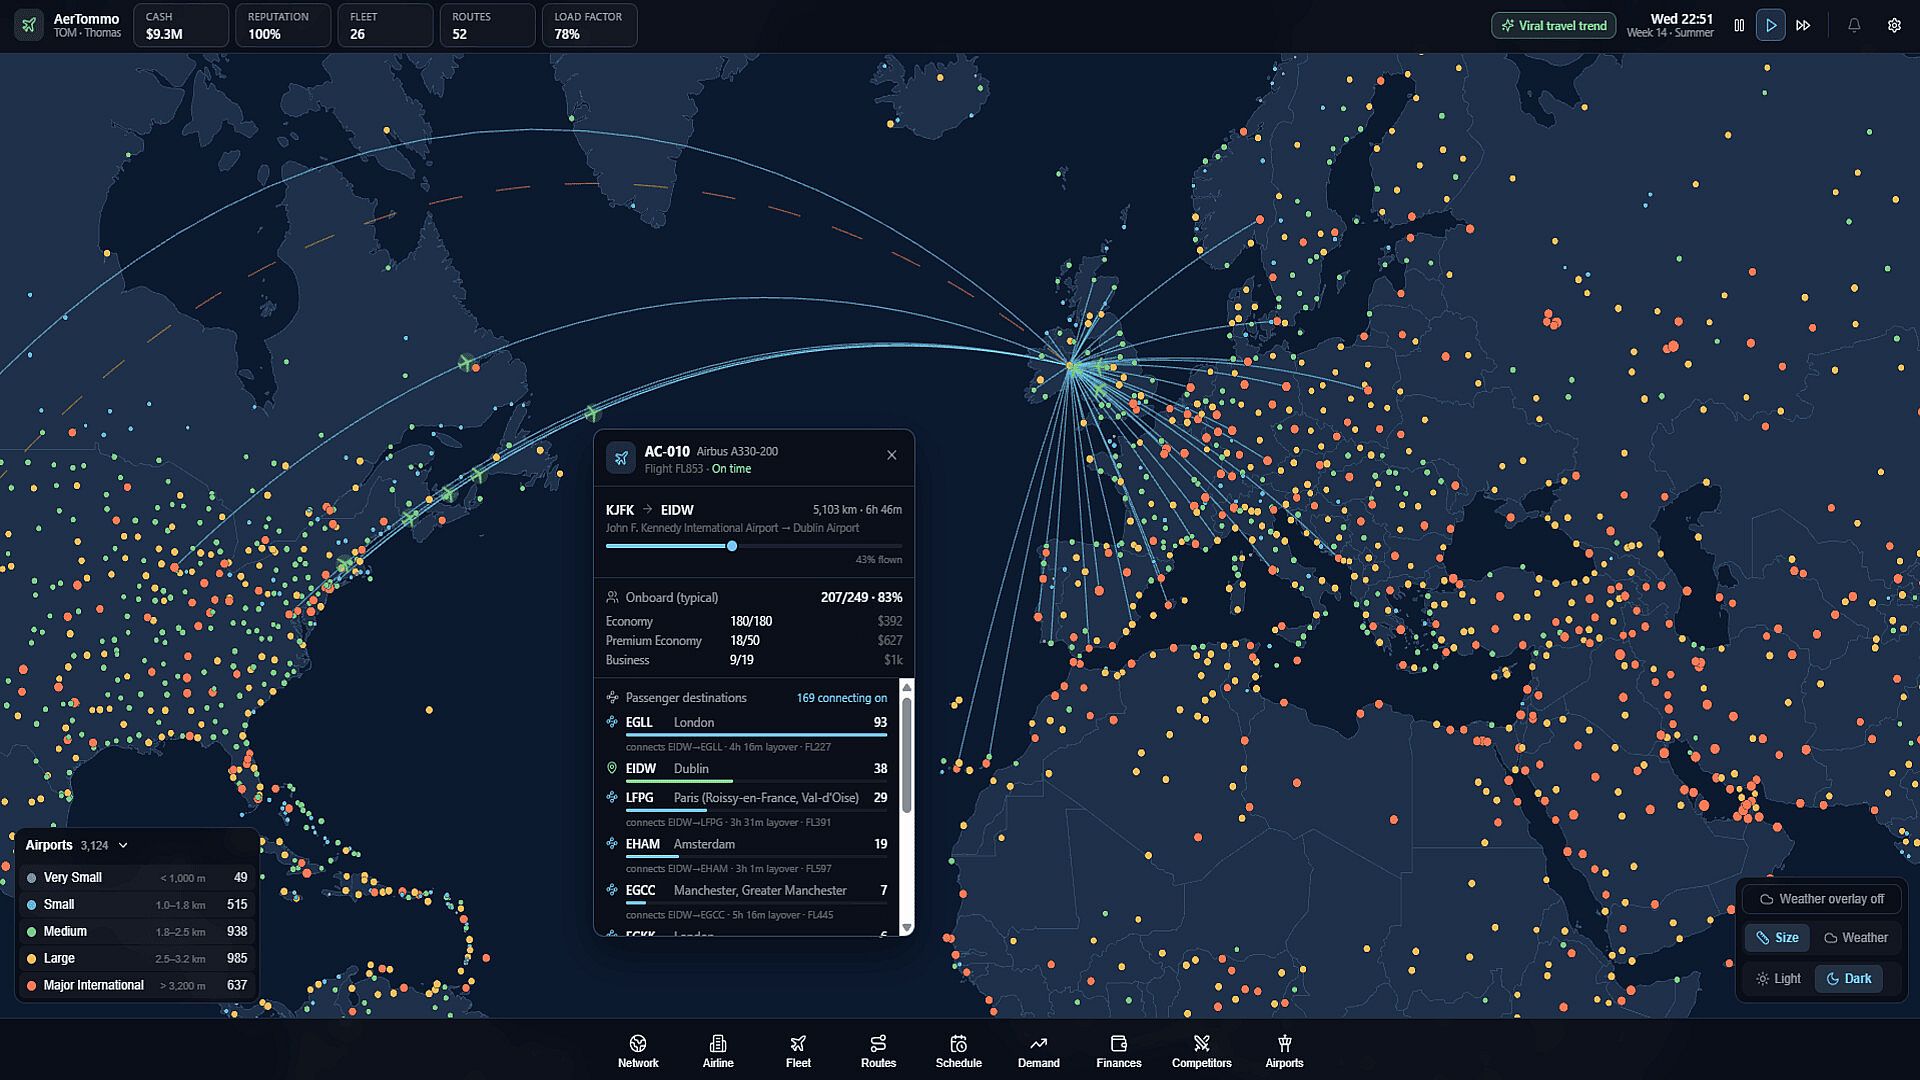
Task: Click the destinations list scrollbar thumb
Action: [907, 755]
